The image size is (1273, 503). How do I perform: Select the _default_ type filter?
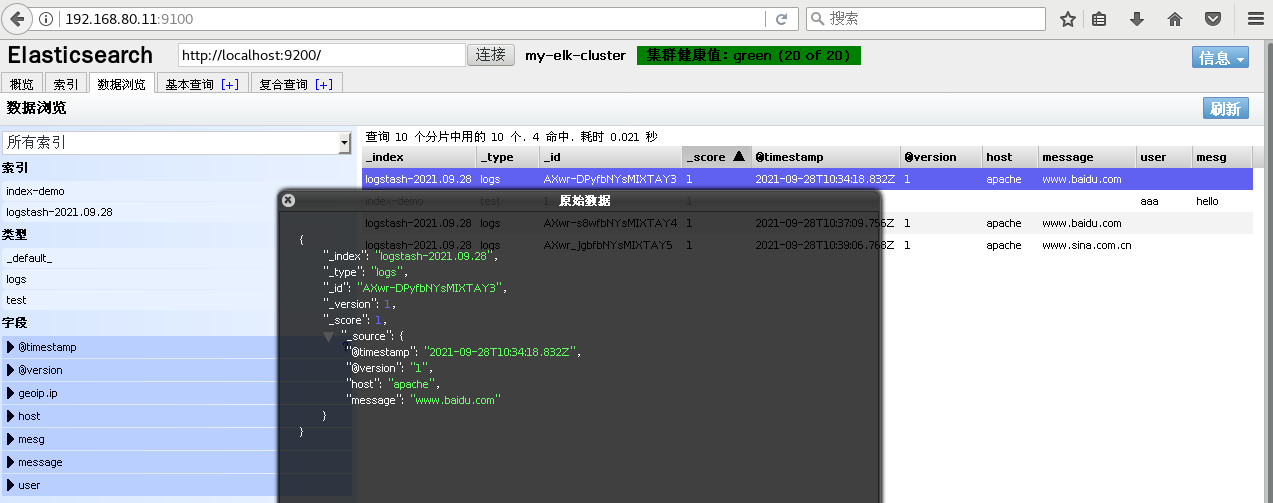coord(176,257)
